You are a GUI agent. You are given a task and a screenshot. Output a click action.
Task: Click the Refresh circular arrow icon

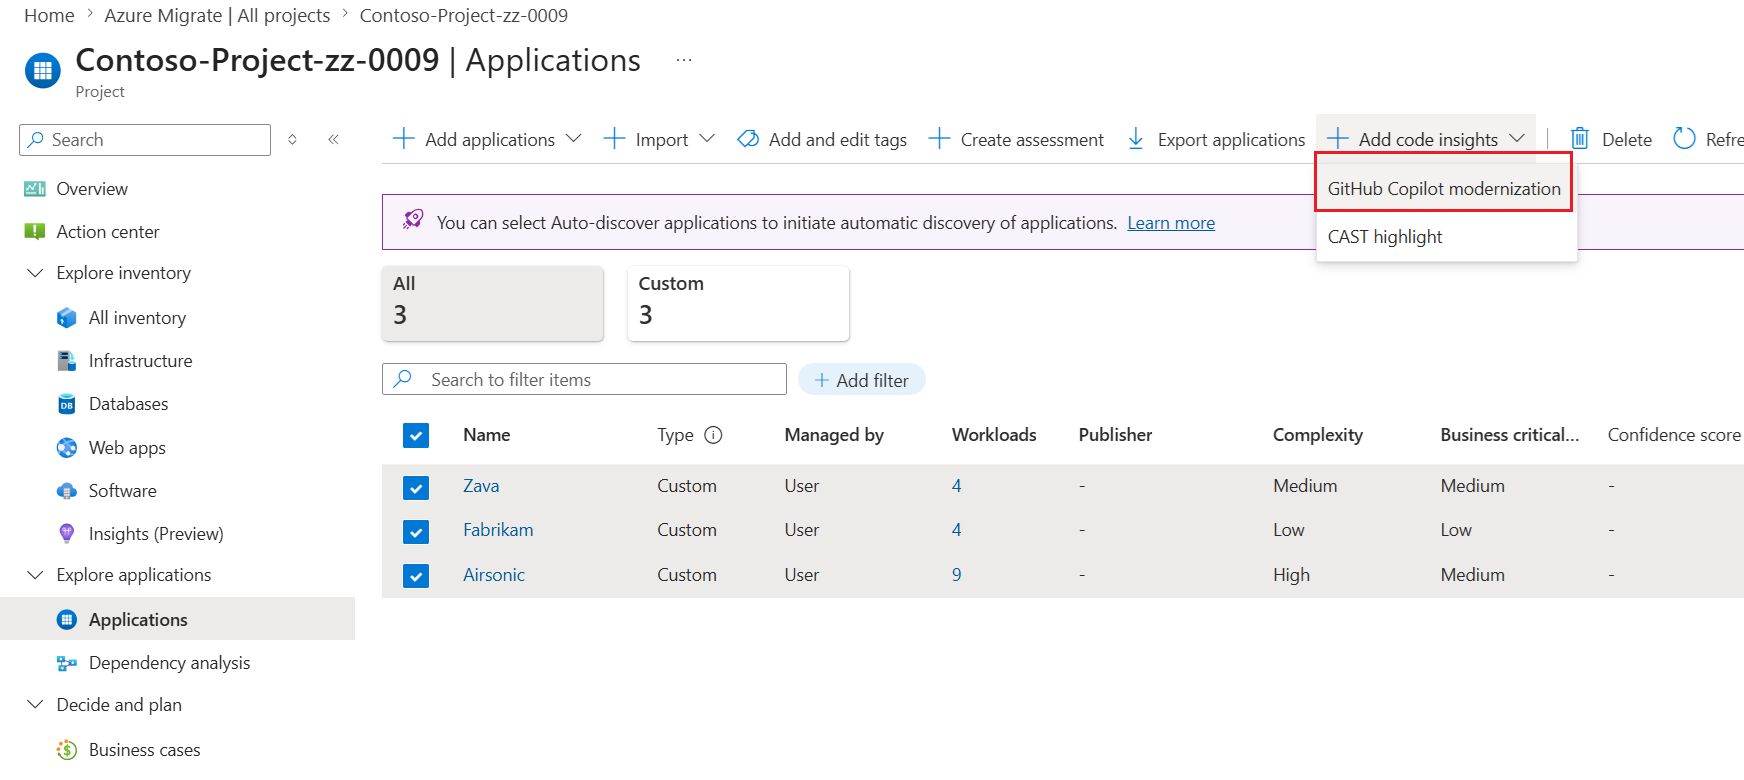coord(1685,139)
